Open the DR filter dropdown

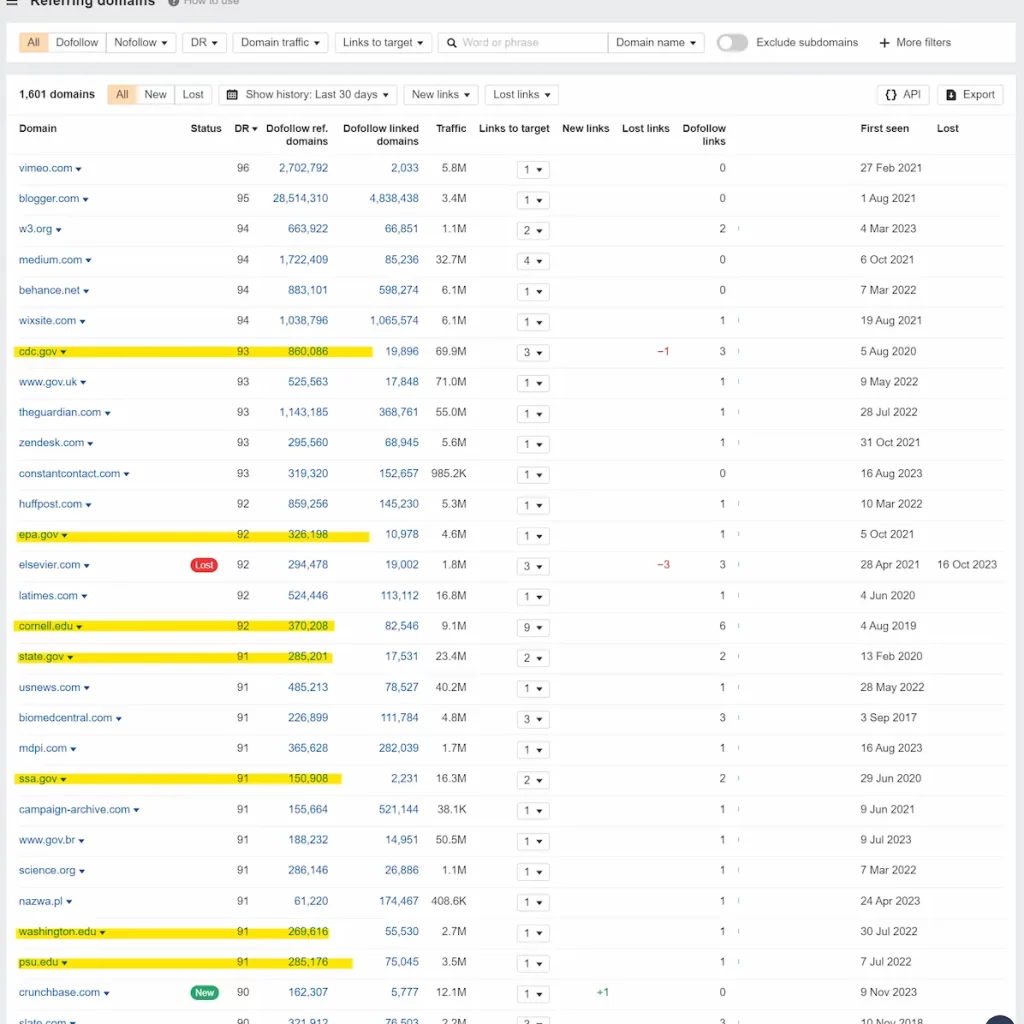pyautogui.click(x=204, y=42)
